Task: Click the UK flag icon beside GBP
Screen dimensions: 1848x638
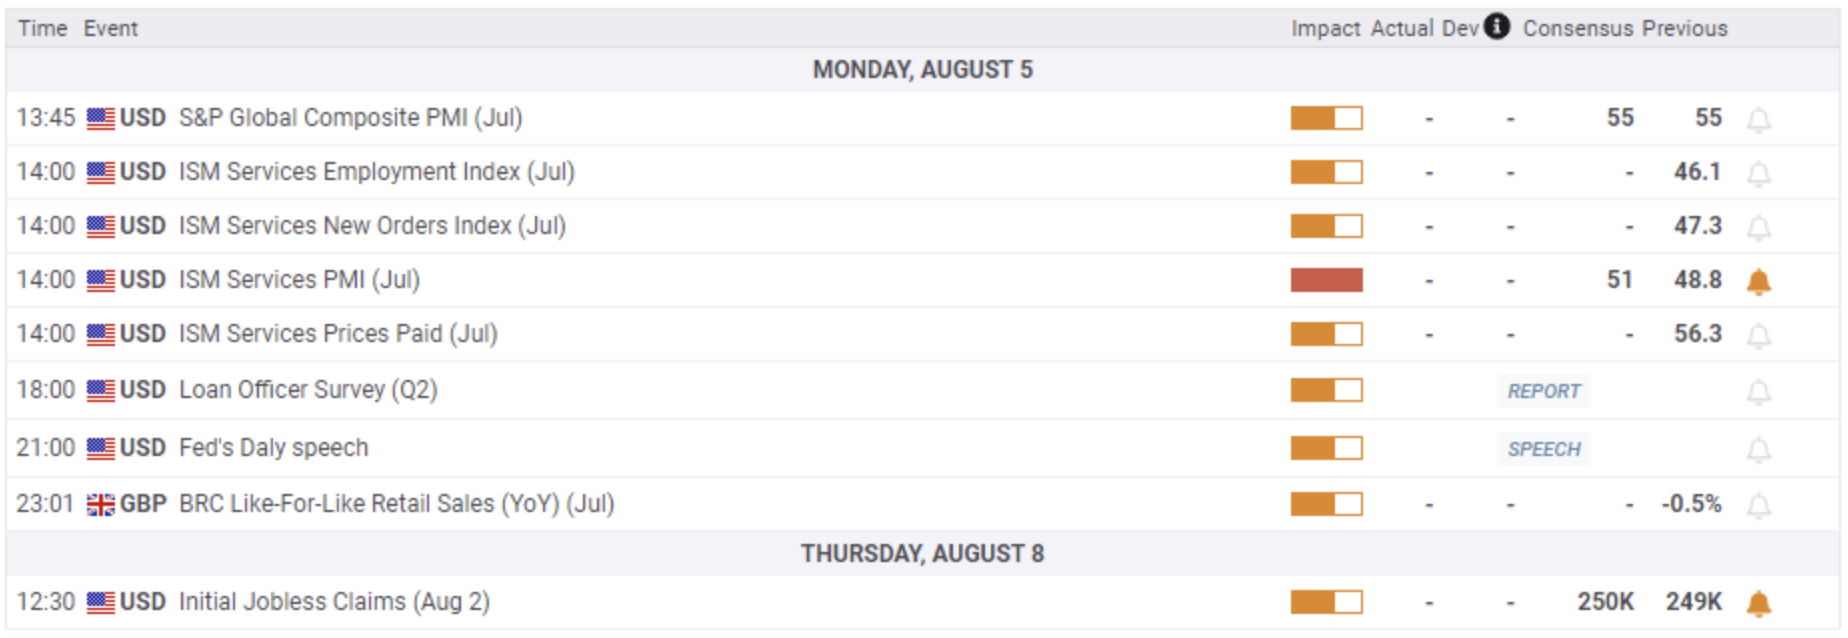Action: pyautogui.click(x=100, y=505)
